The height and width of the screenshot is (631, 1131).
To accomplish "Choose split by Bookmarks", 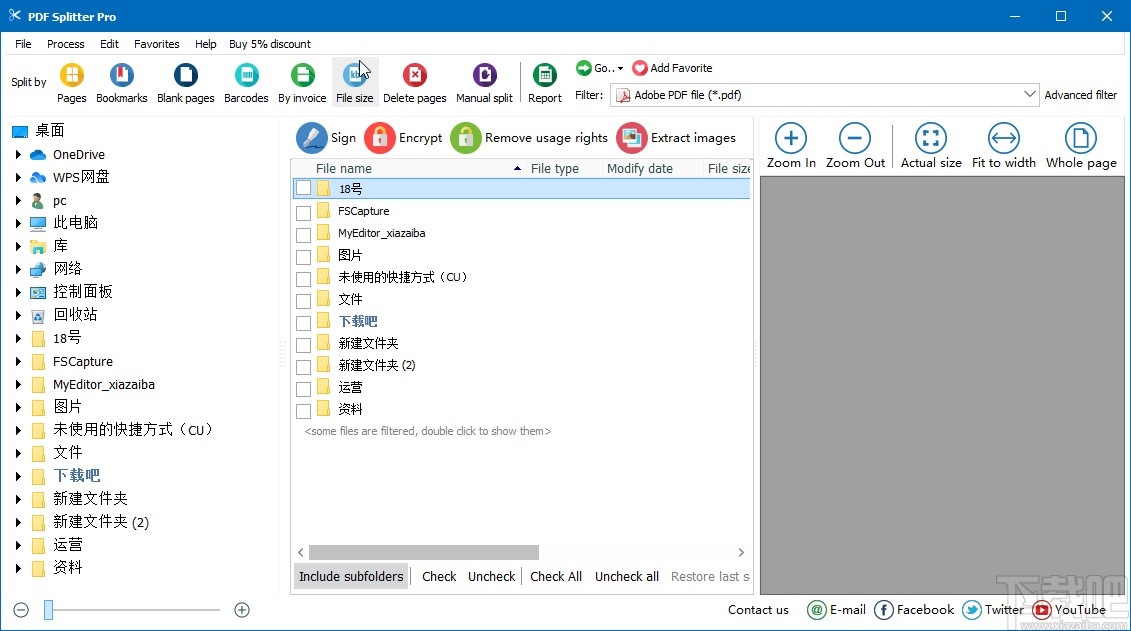I will click(121, 84).
